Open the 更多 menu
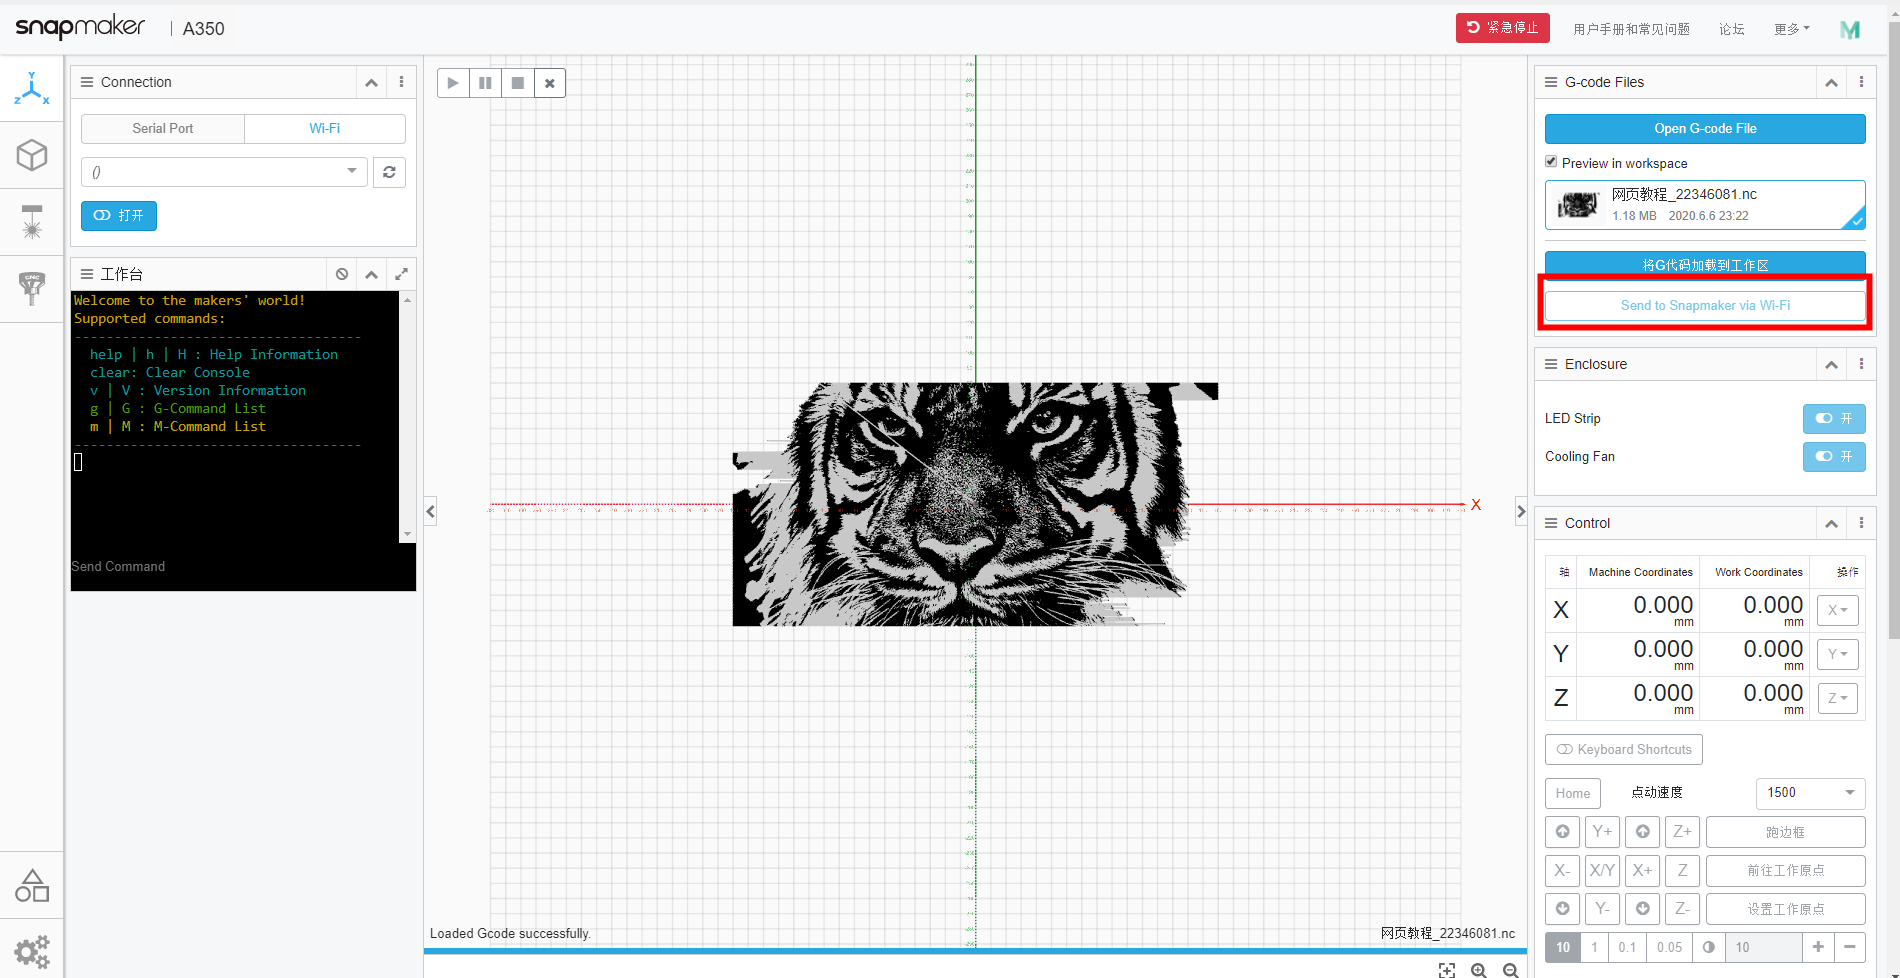The image size is (1900, 978). [x=1792, y=29]
